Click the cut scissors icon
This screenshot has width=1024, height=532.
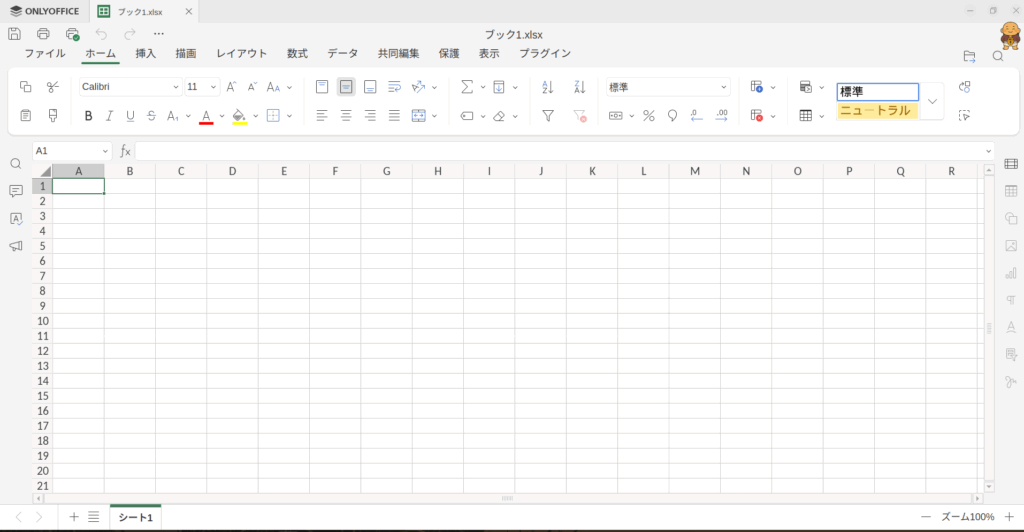point(53,87)
